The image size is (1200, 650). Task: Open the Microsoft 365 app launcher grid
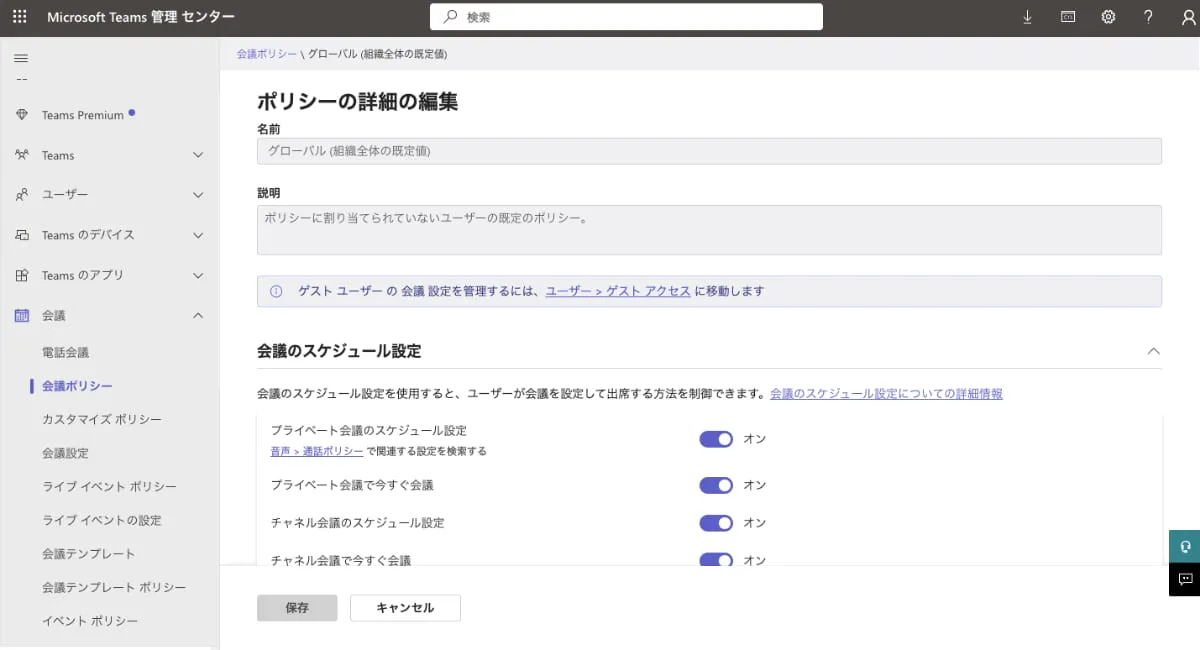click(19, 16)
